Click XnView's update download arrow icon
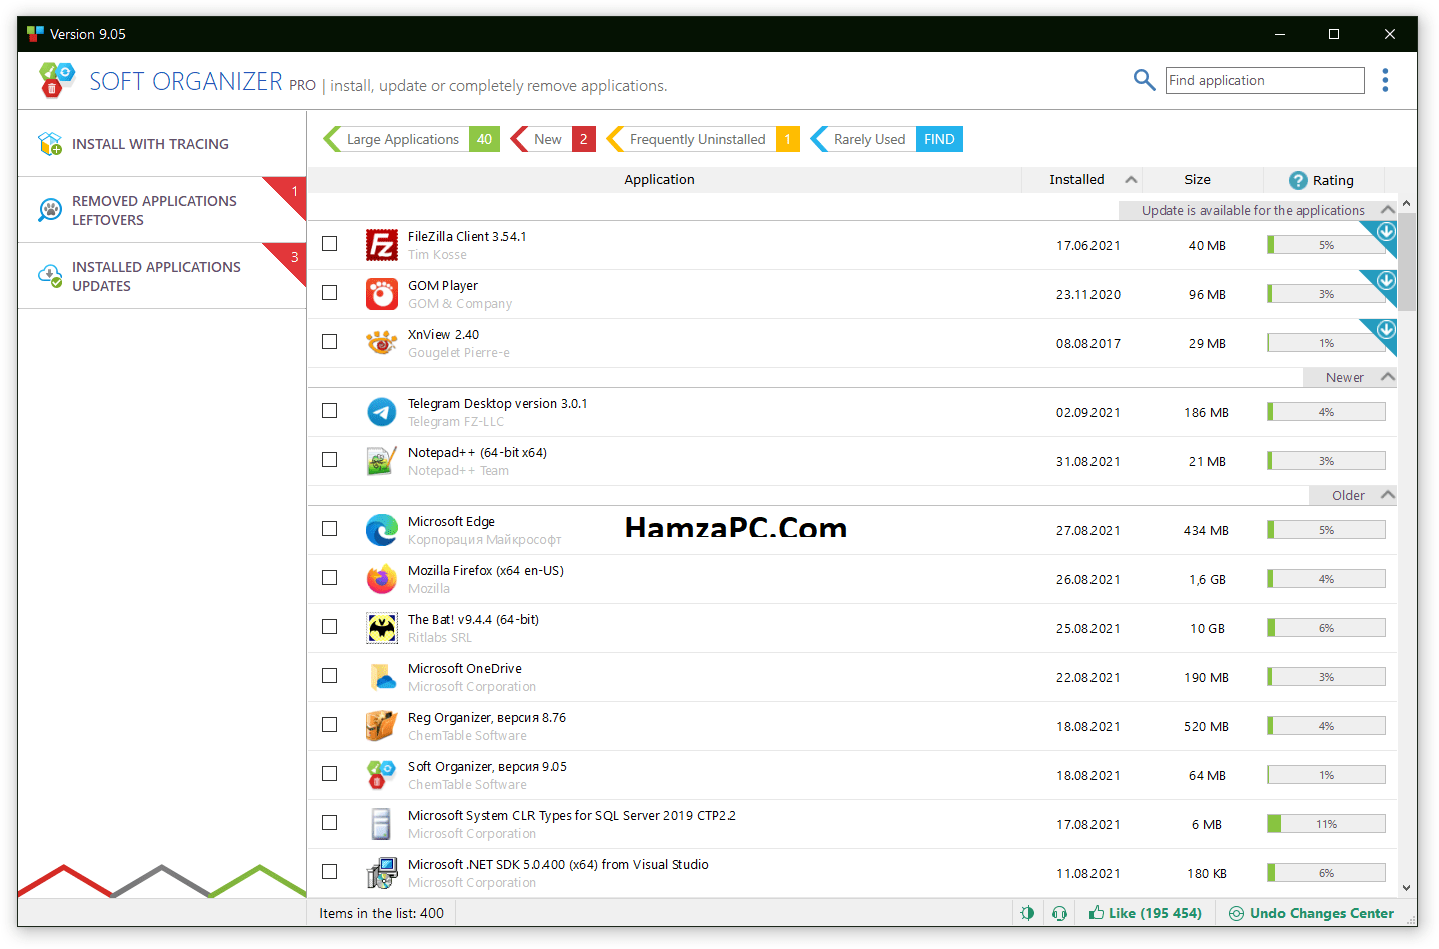1439x949 pixels. pyautogui.click(x=1386, y=330)
